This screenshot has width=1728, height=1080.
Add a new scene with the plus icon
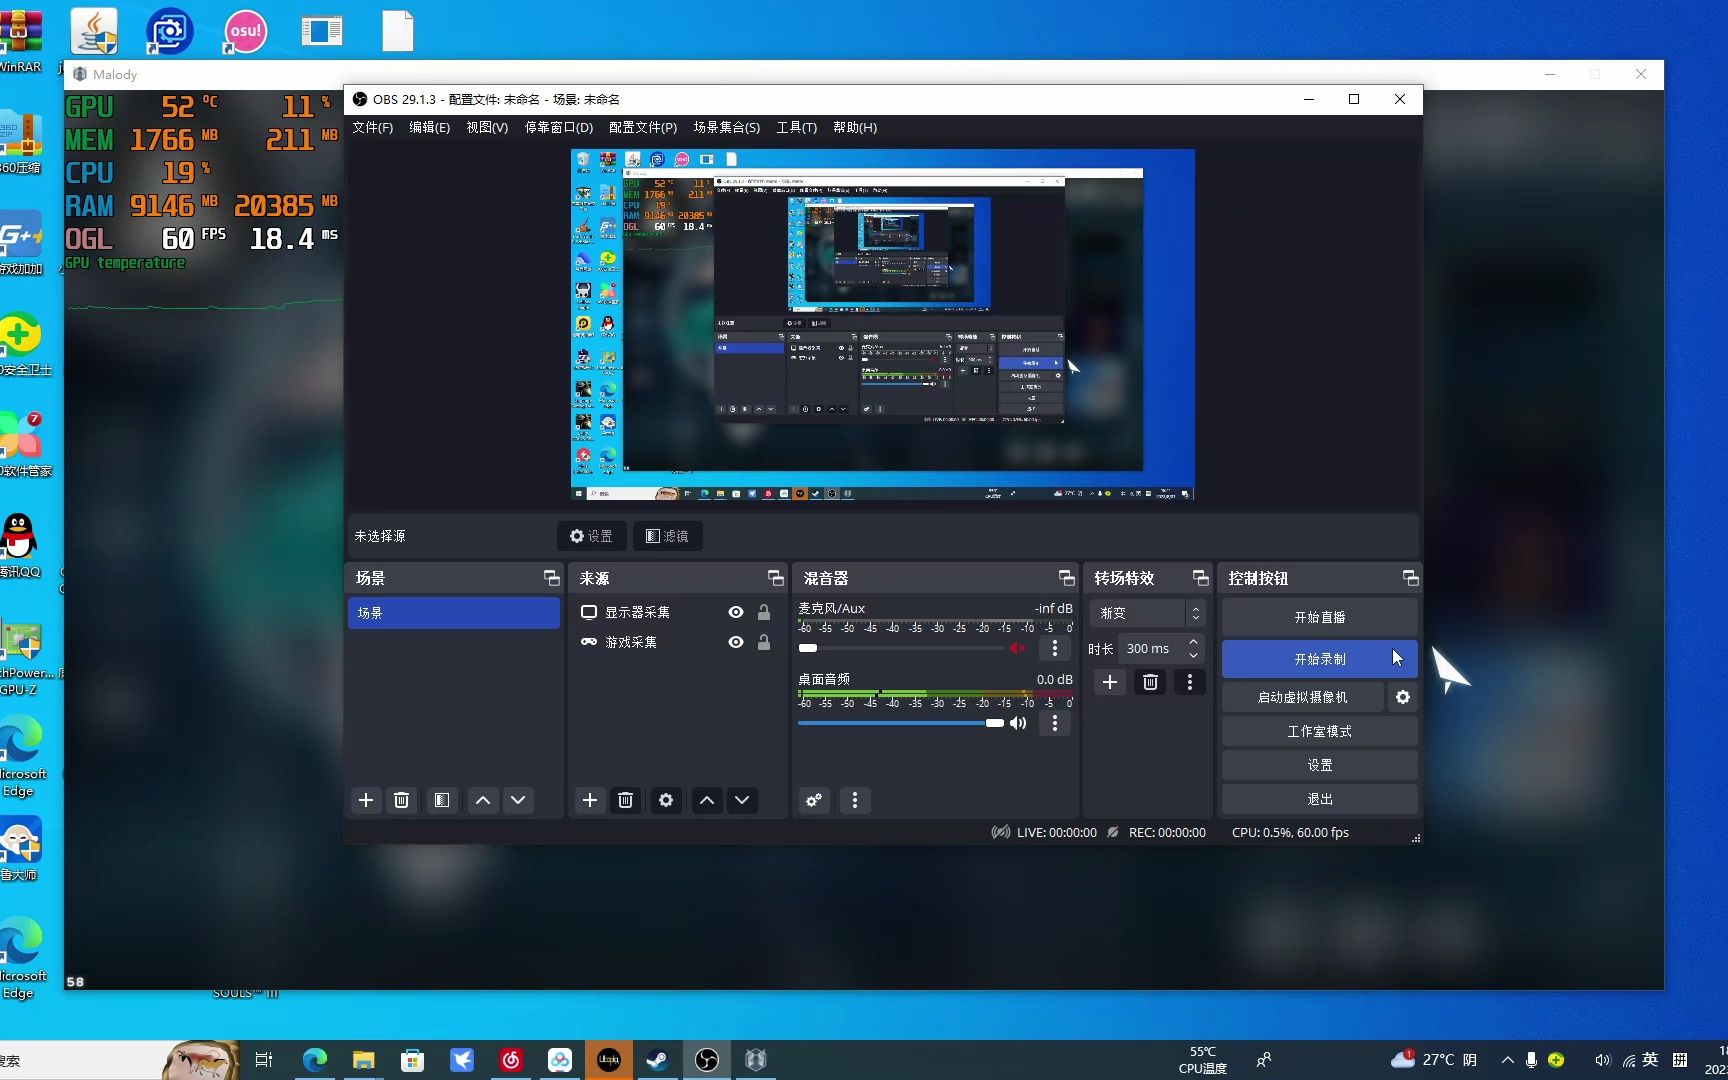coord(366,800)
